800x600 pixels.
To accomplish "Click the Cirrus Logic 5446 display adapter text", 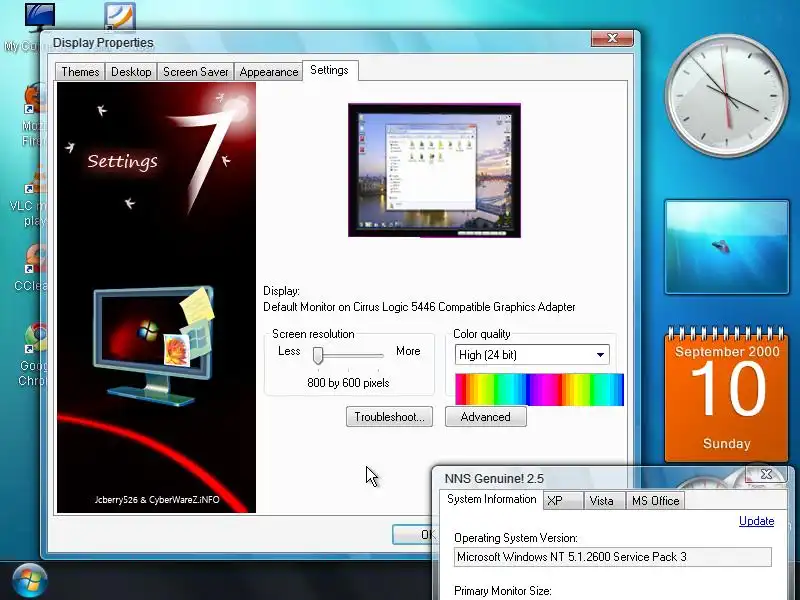I will point(419,307).
